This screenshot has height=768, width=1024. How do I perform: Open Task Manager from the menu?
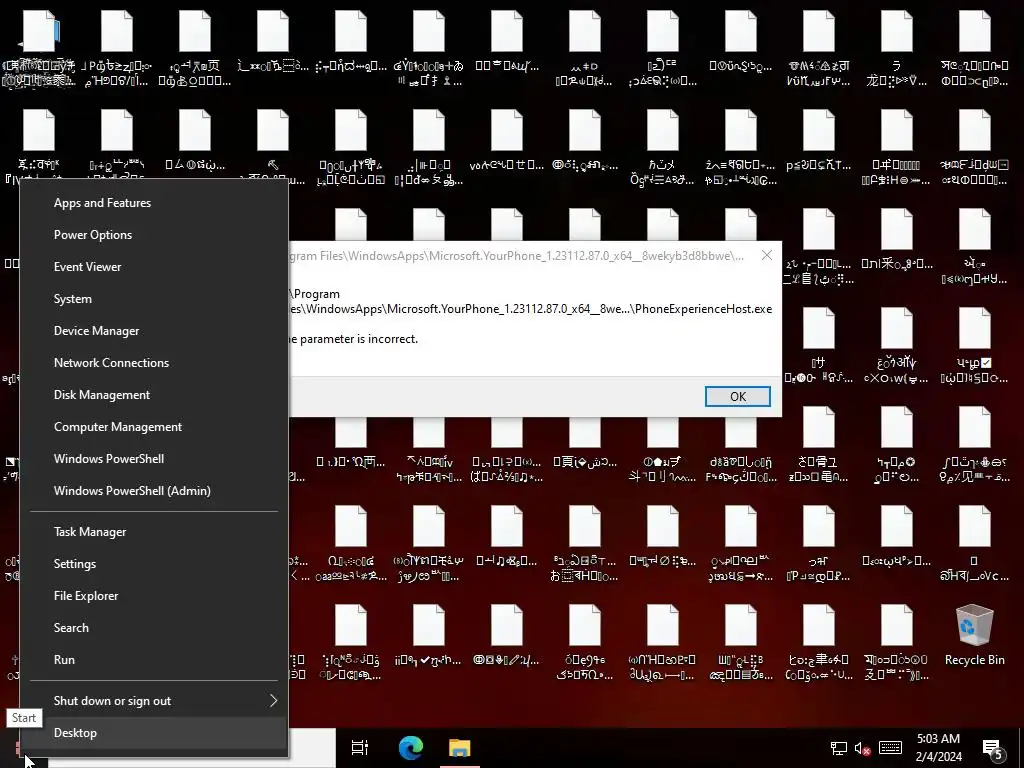pyautogui.click(x=154, y=532)
